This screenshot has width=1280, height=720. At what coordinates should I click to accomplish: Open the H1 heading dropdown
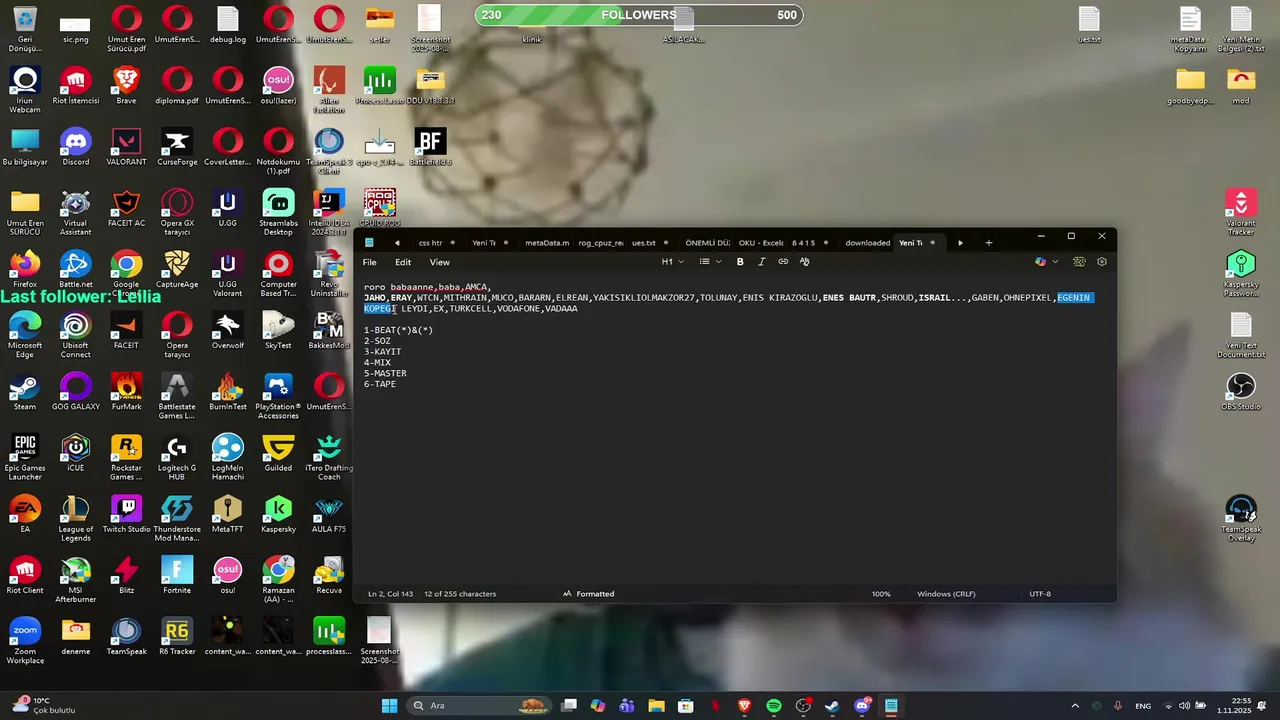pyautogui.click(x=672, y=262)
